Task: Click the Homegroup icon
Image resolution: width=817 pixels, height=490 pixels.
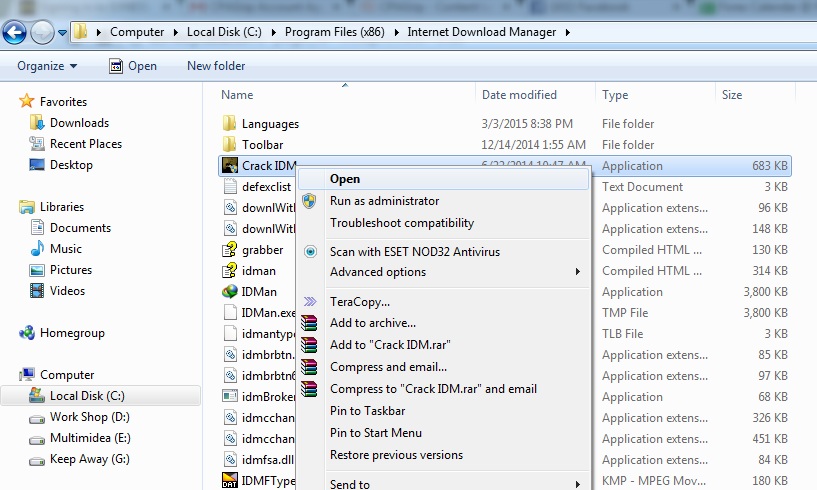Action: coord(27,333)
